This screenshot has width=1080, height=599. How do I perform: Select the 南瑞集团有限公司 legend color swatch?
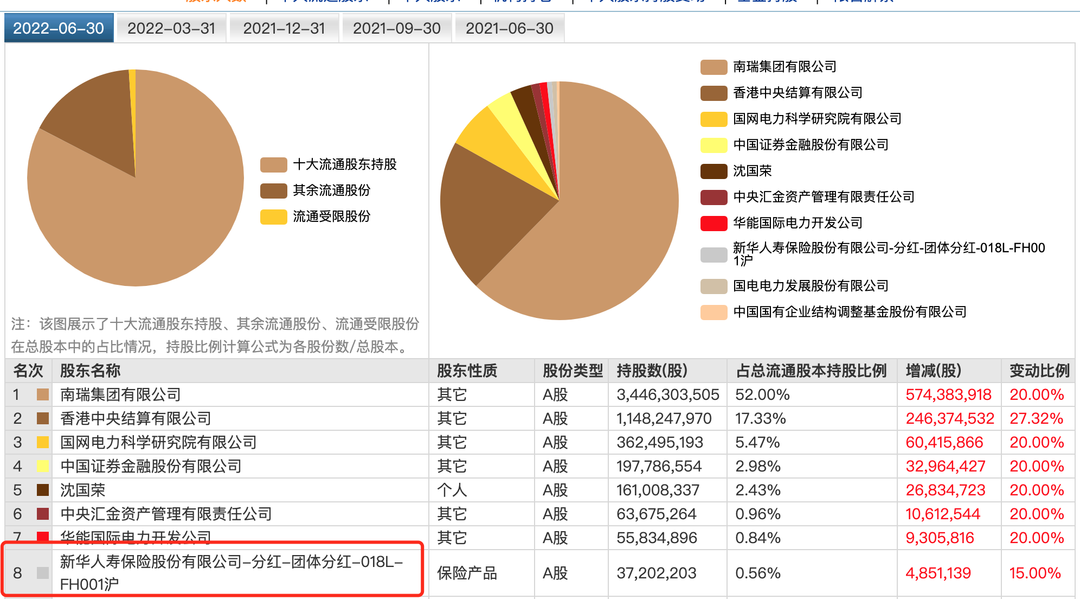point(714,67)
